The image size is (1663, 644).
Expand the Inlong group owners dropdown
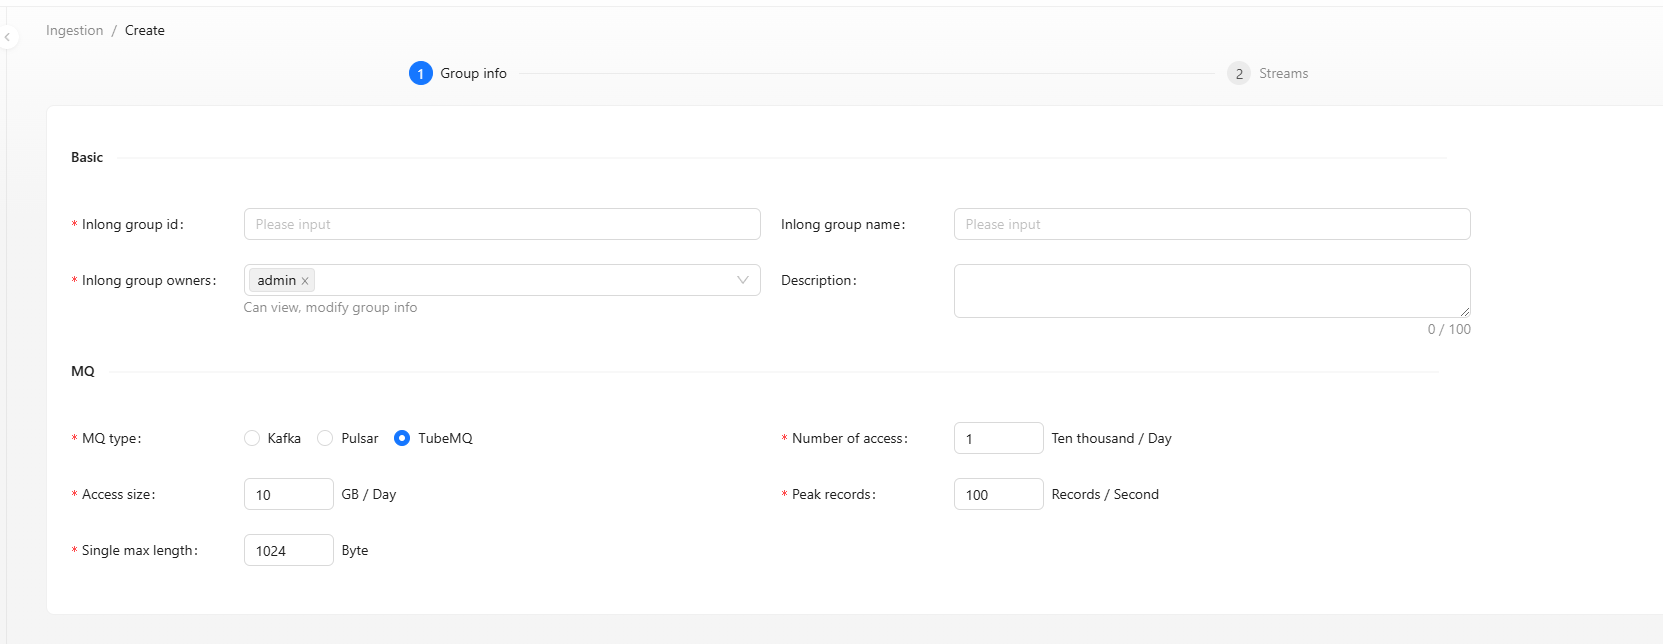742,280
